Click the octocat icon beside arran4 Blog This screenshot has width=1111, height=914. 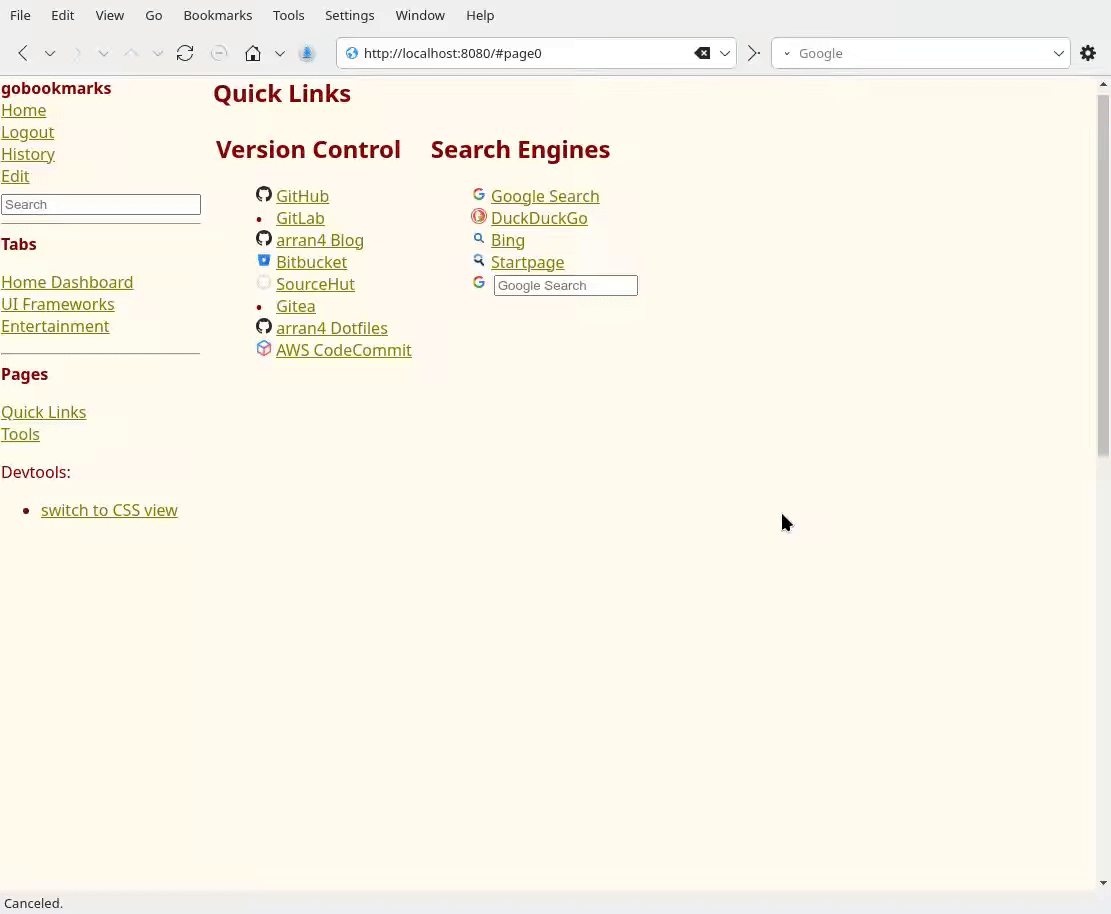coord(264,238)
